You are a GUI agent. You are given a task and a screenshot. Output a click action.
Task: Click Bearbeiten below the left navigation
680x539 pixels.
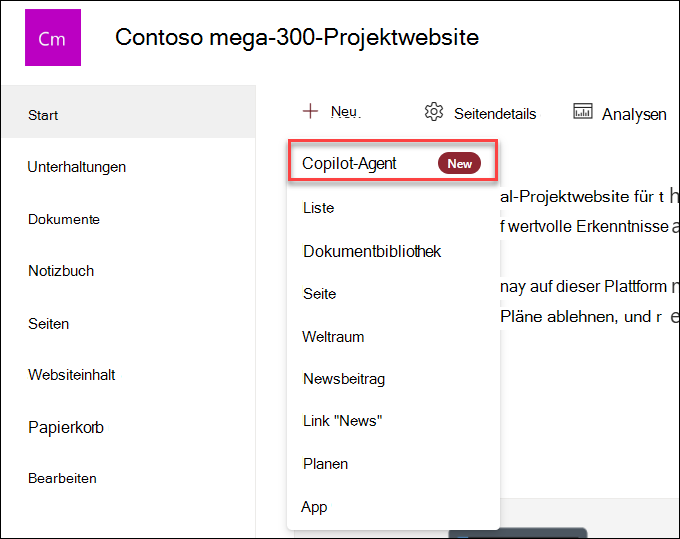click(62, 478)
